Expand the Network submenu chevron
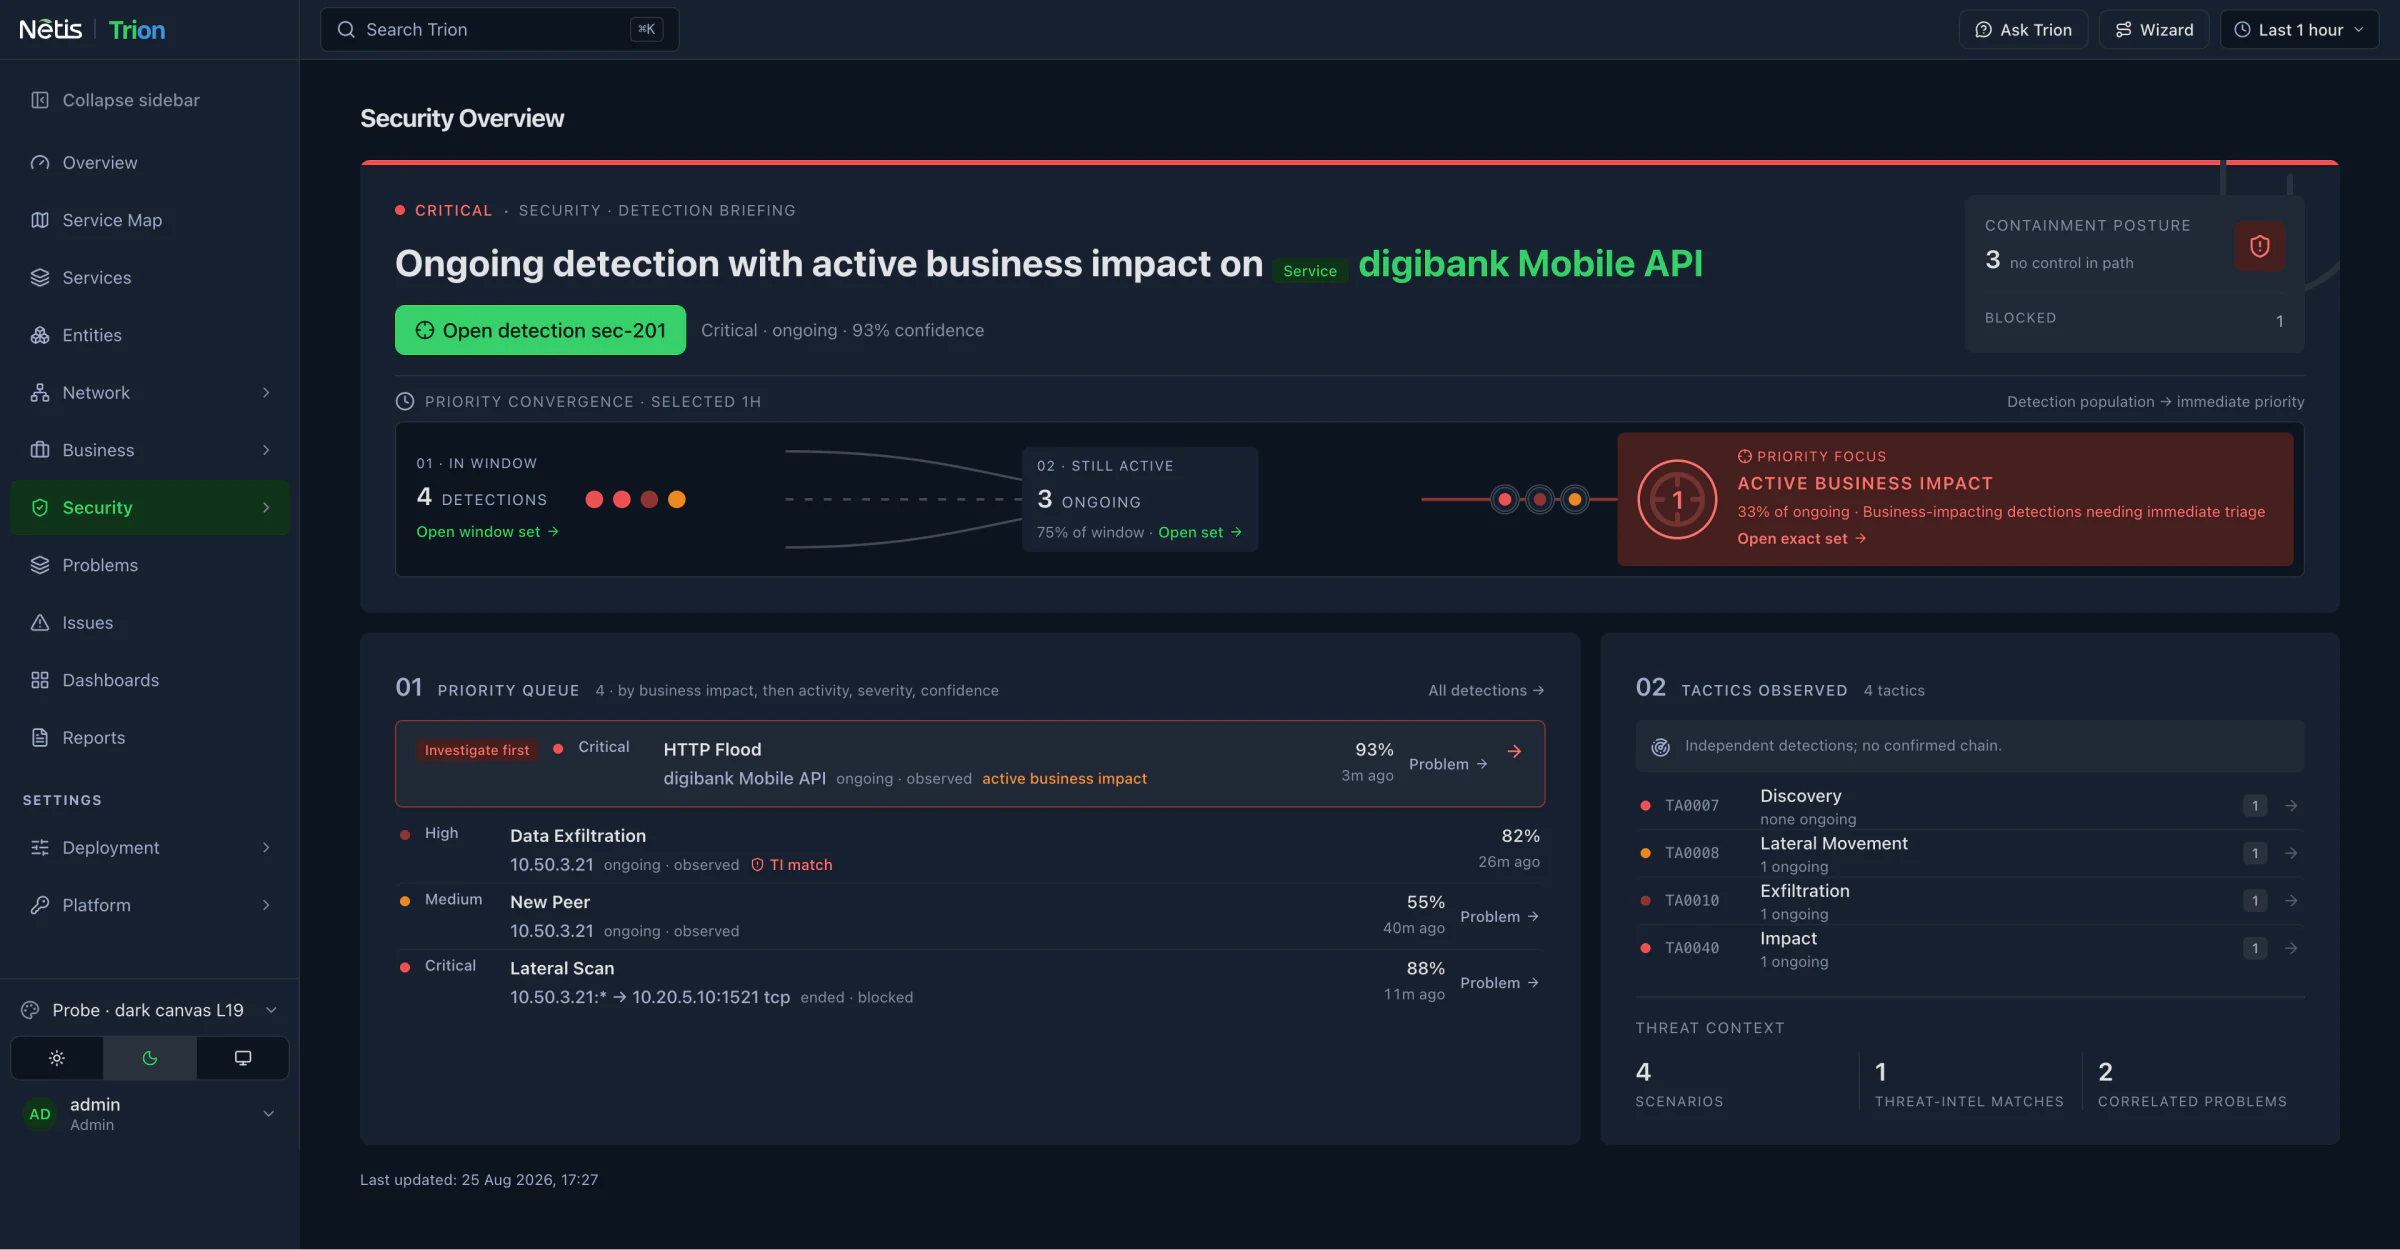Image resolution: width=2400 pixels, height=1250 pixels. point(266,393)
